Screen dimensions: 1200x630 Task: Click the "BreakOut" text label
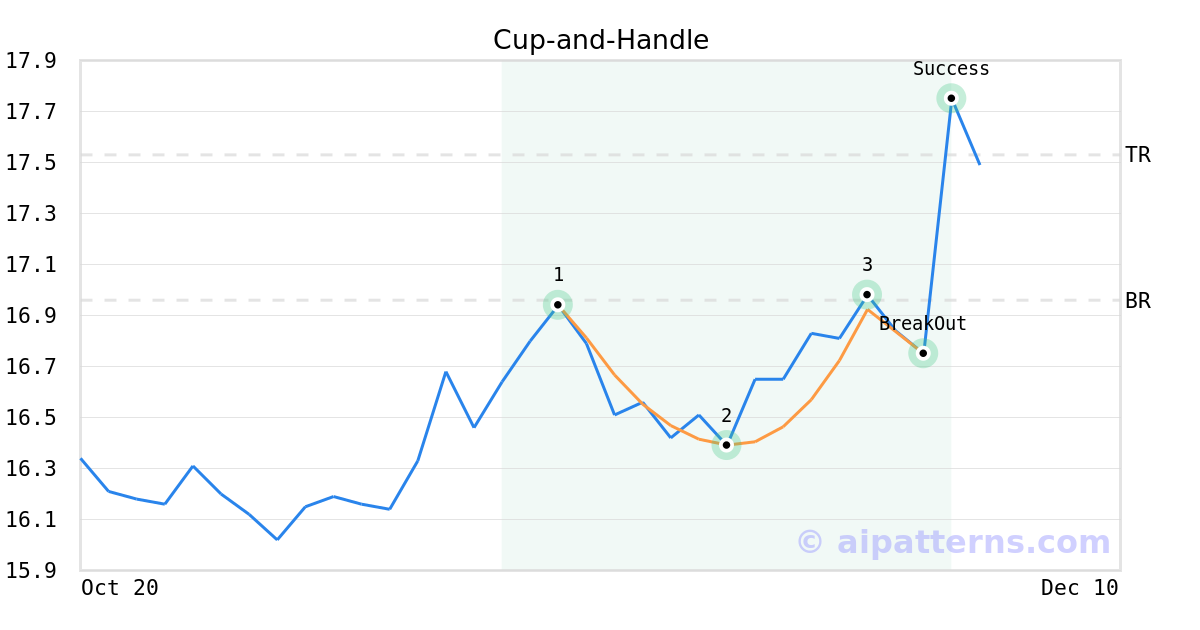pos(922,324)
